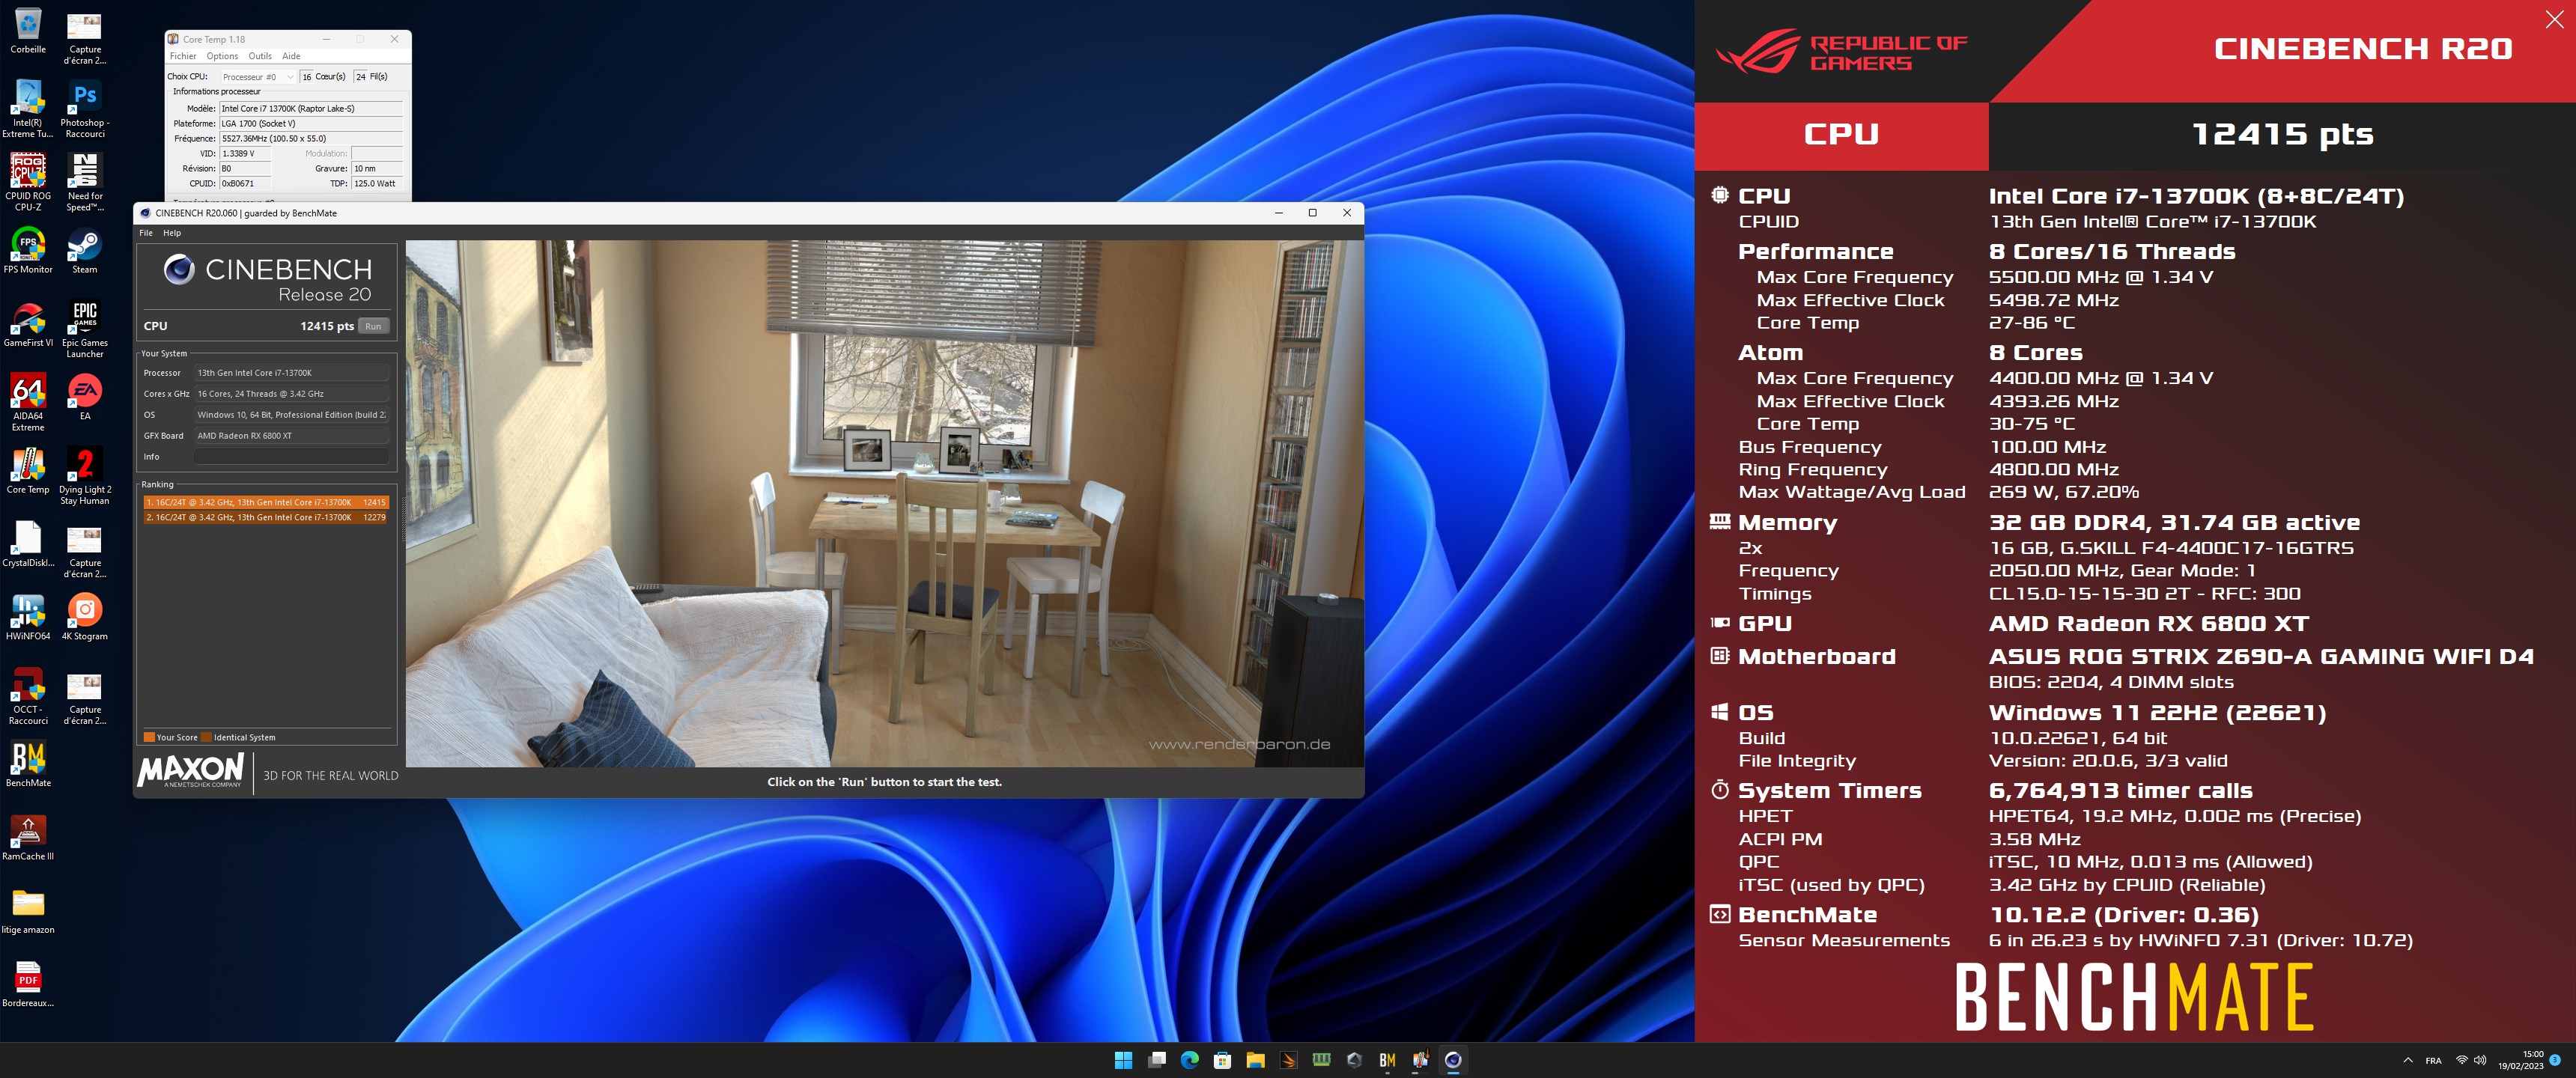Image resolution: width=2576 pixels, height=1078 pixels.
Task: Click the Cores x GHz field in Cinebench
Action: 291,394
